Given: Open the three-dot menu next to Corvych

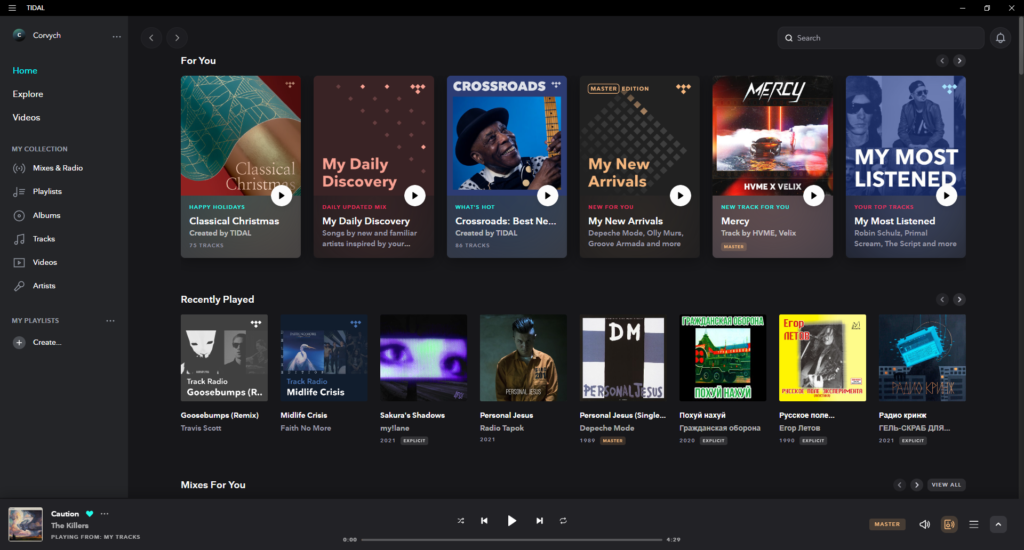Looking at the screenshot, I should point(116,36).
